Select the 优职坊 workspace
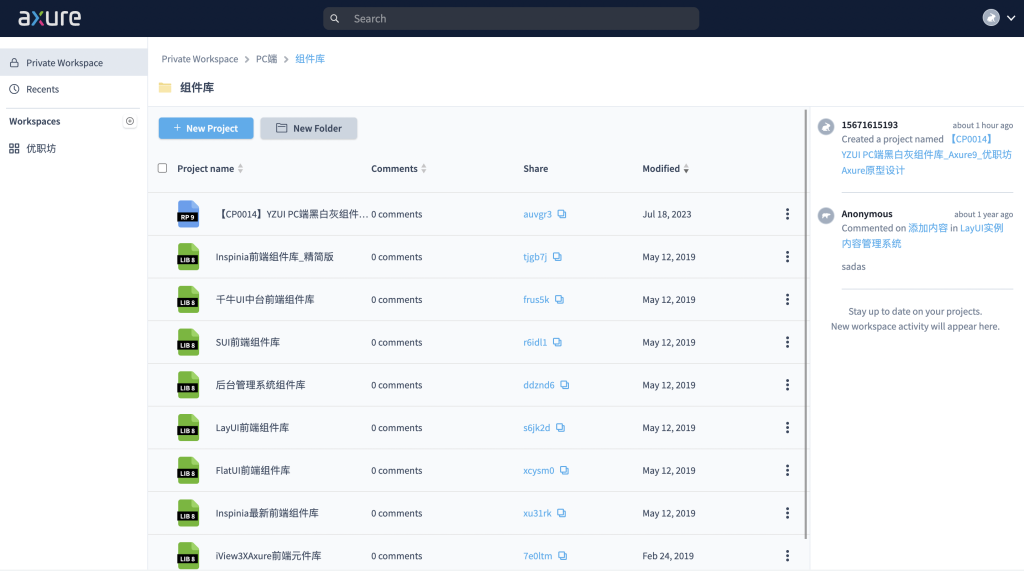Image resolution: width=1024 pixels, height=571 pixels. click(x=40, y=148)
